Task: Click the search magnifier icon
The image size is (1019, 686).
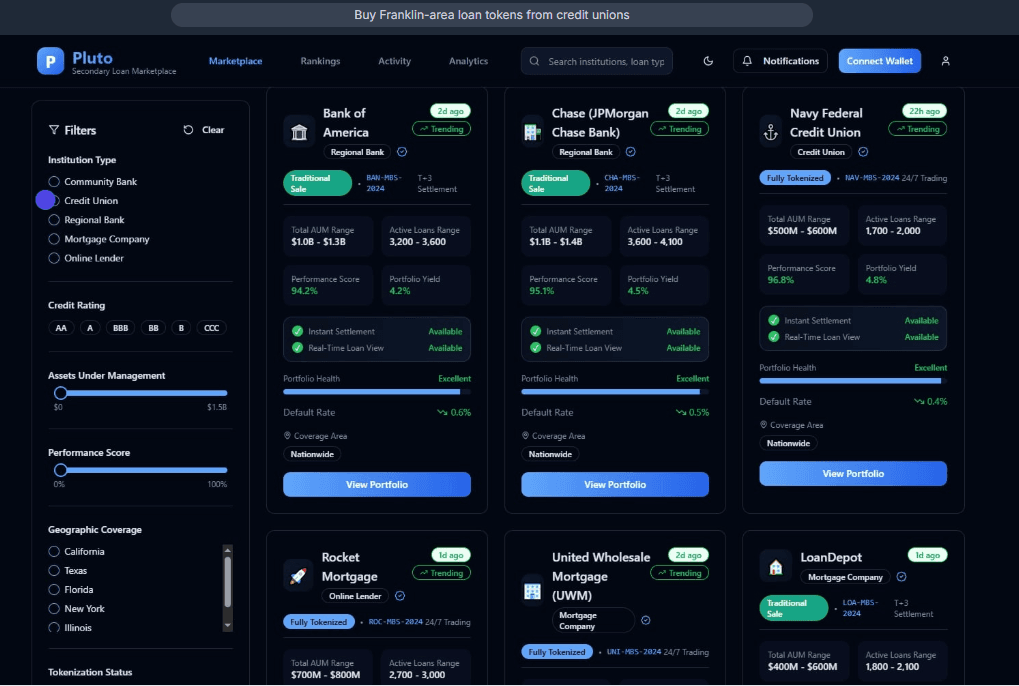Action: 534,61
